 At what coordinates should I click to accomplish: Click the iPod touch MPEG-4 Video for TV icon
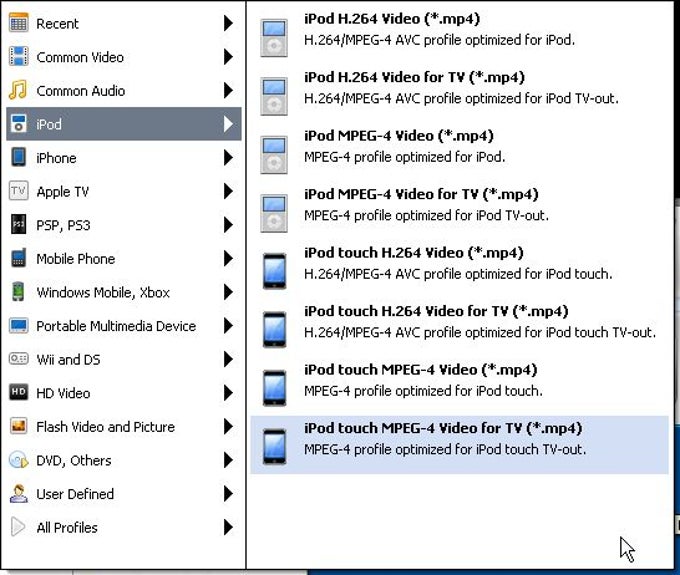point(275,447)
